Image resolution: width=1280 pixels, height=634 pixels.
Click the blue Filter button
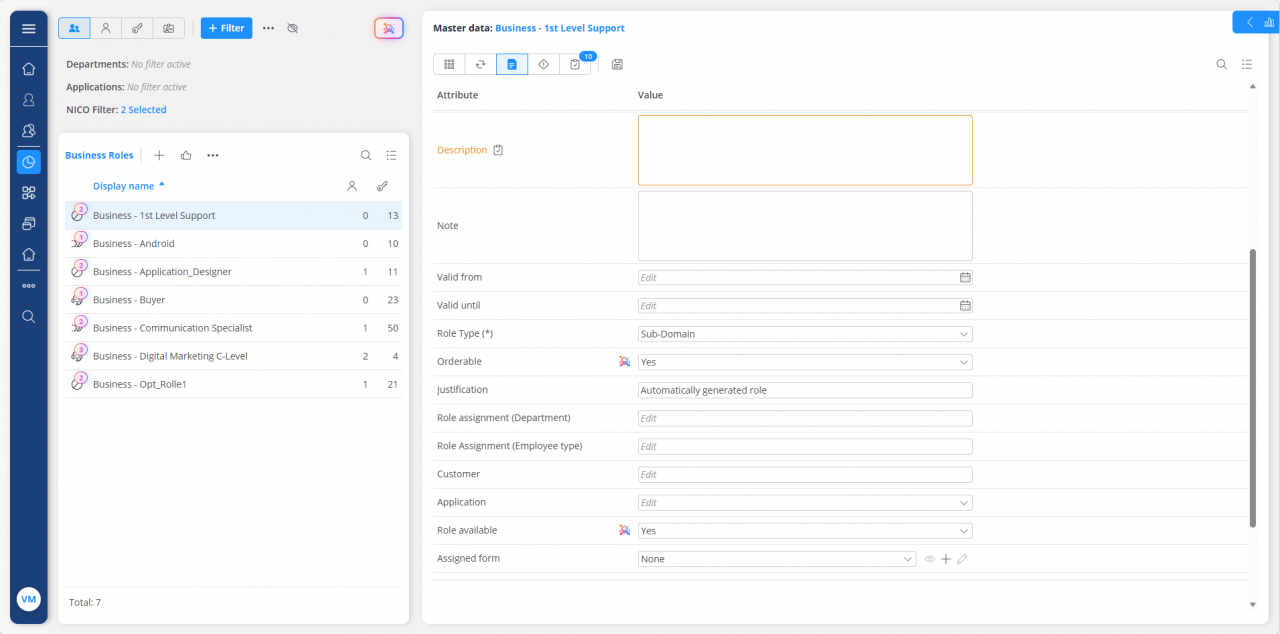coord(226,28)
